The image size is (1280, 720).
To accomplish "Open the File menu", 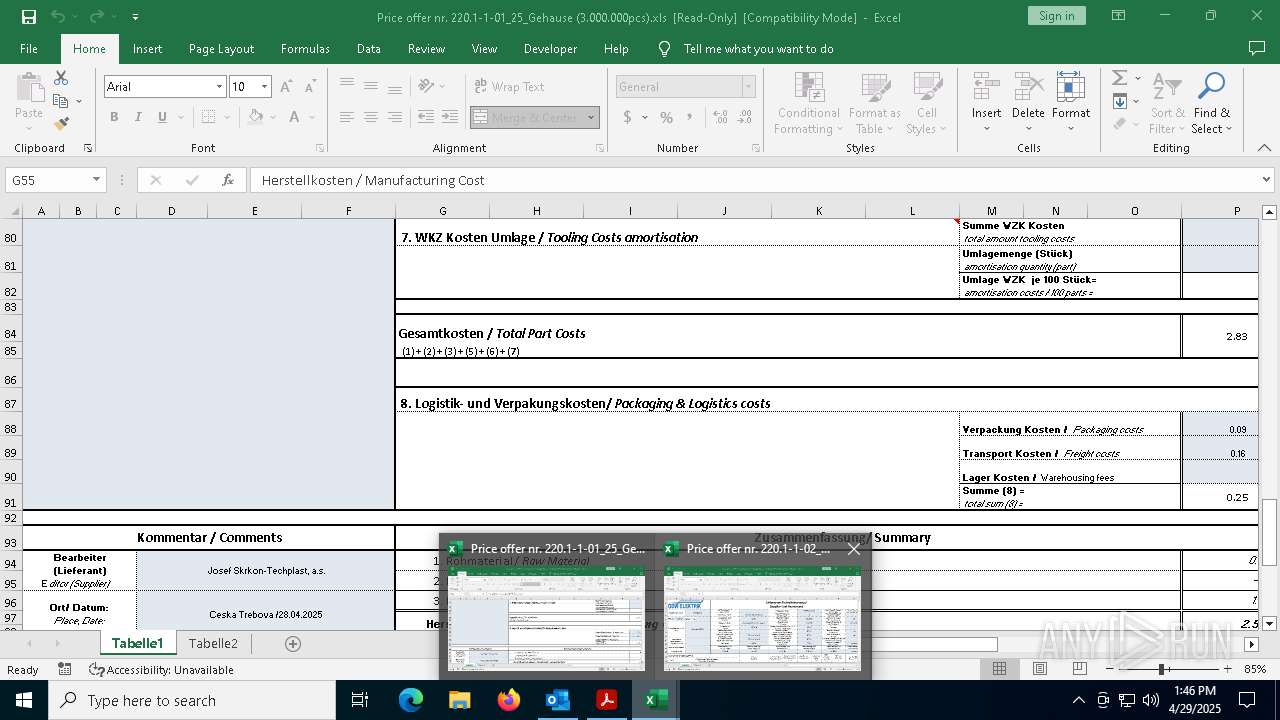I will [29, 49].
